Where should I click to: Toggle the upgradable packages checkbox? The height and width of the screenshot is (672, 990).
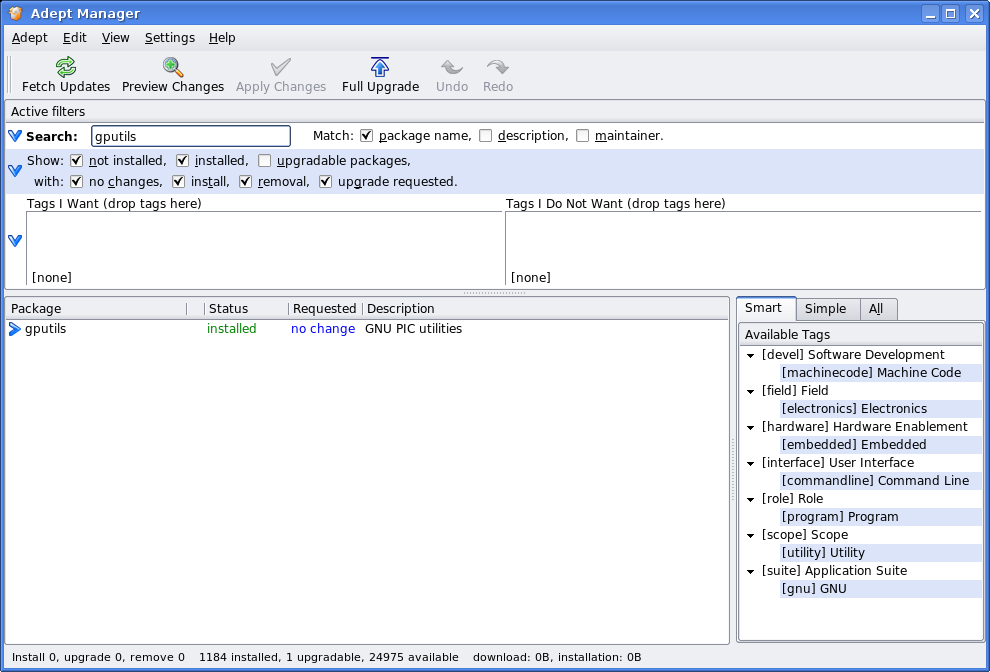(264, 160)
